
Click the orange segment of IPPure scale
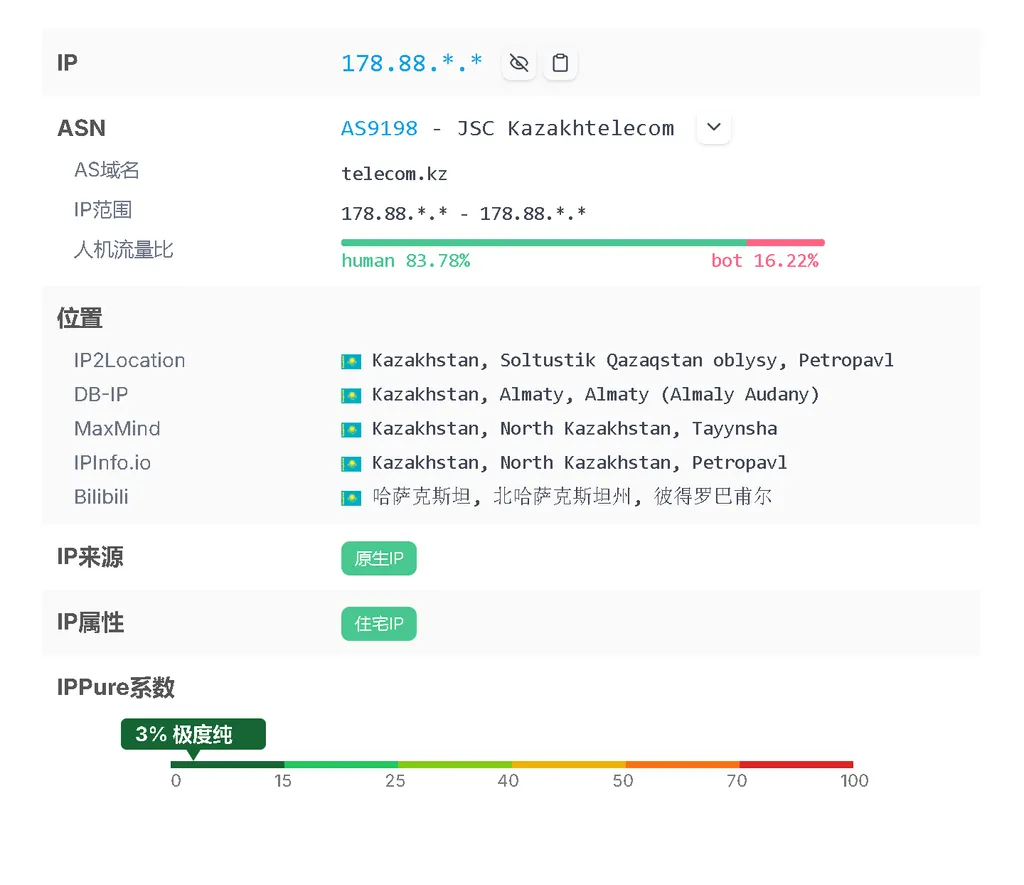pyautogui.click(x=682, y=765)
